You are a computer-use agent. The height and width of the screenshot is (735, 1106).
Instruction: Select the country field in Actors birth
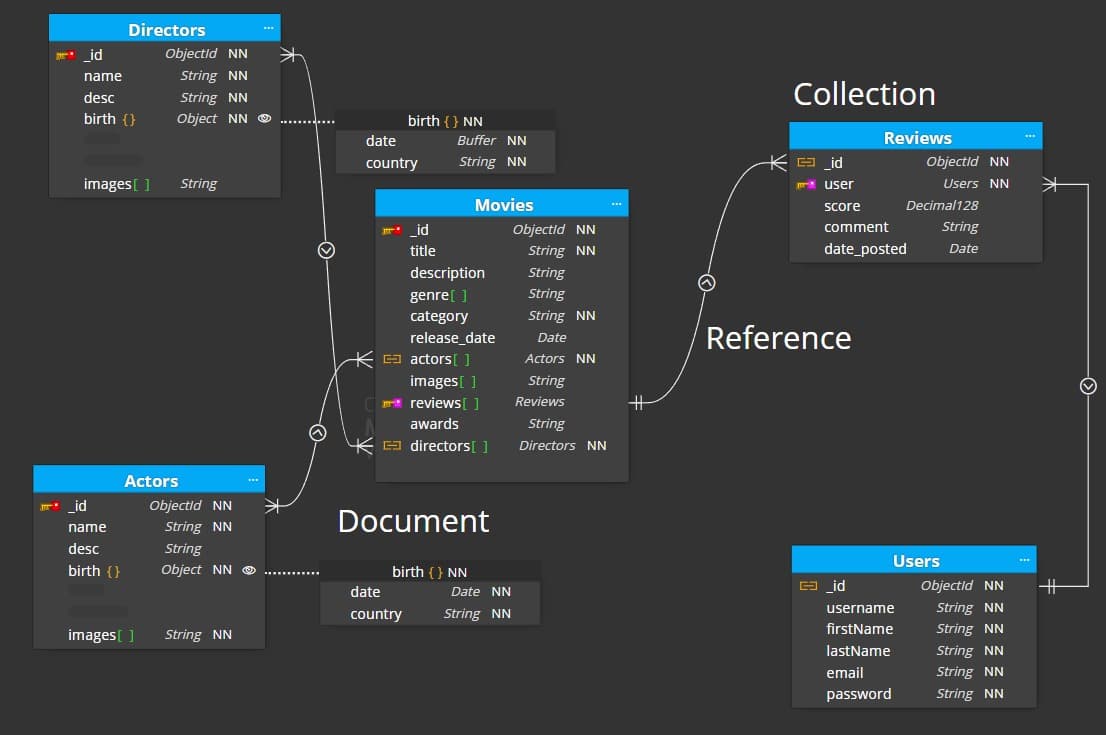tap(430, 614)
